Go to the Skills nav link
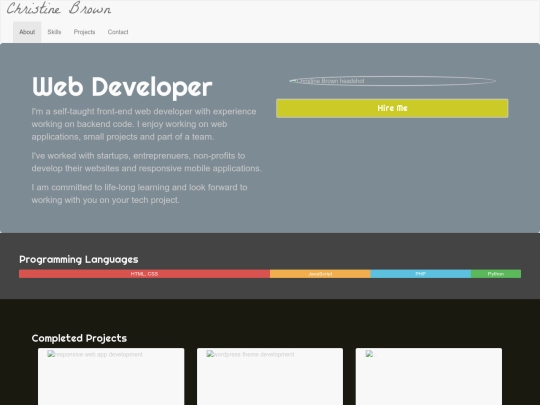 (54, 32)
